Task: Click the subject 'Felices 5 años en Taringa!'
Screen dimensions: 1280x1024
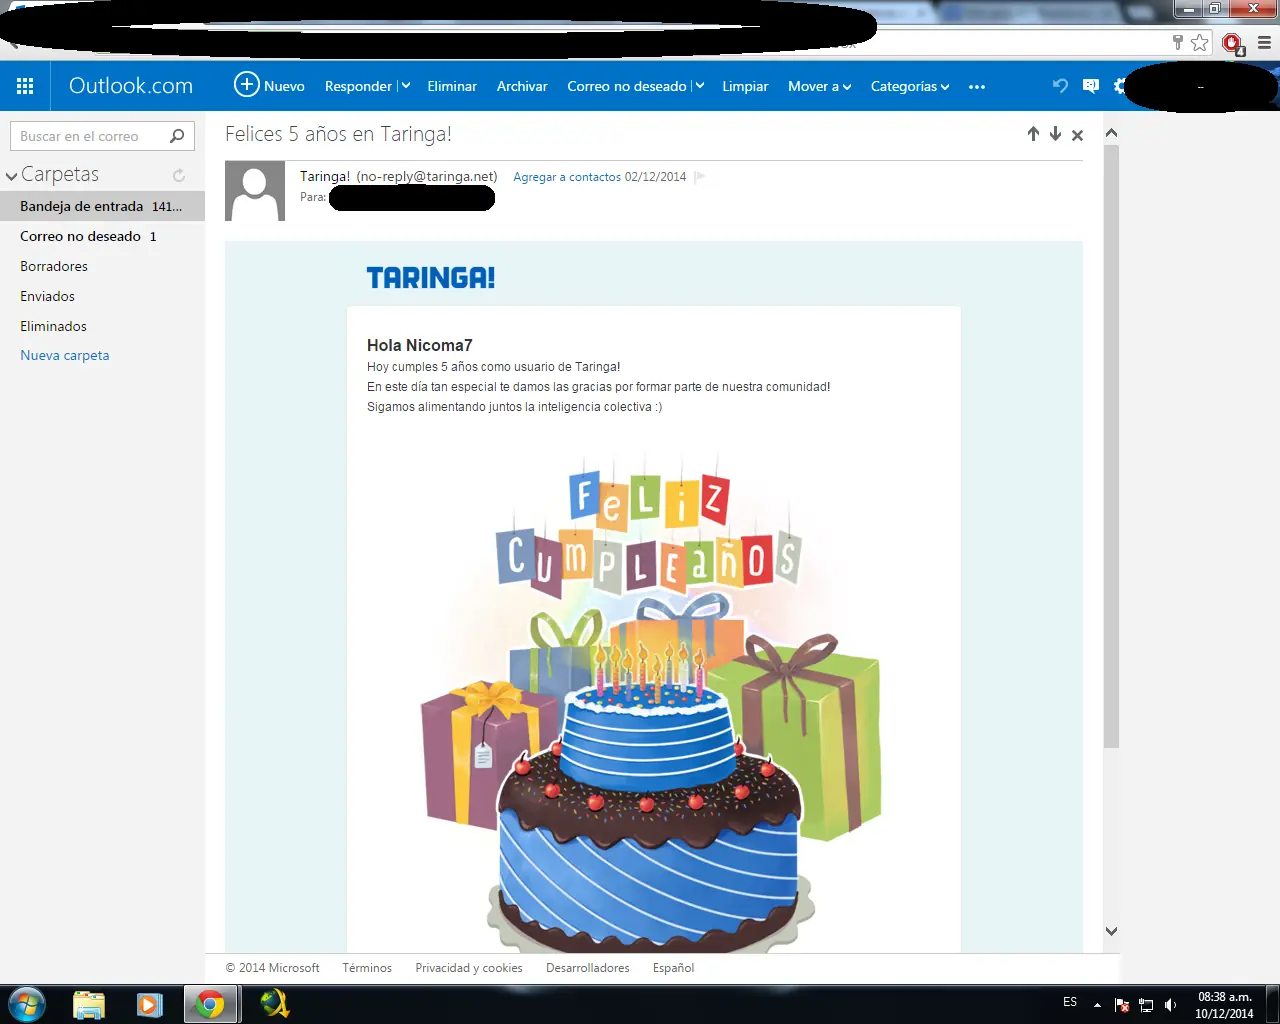Action: (338, 134)
